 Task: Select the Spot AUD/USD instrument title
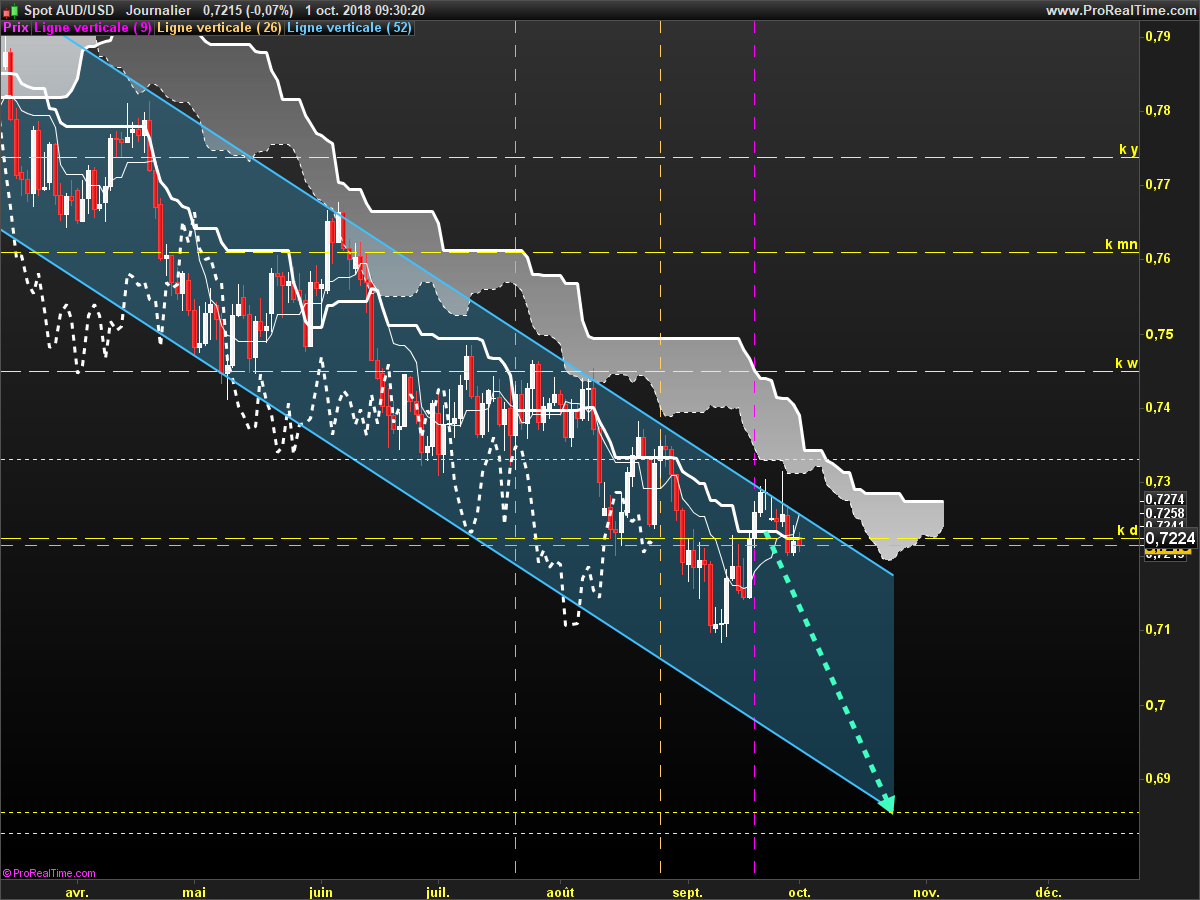coord(68,10)
